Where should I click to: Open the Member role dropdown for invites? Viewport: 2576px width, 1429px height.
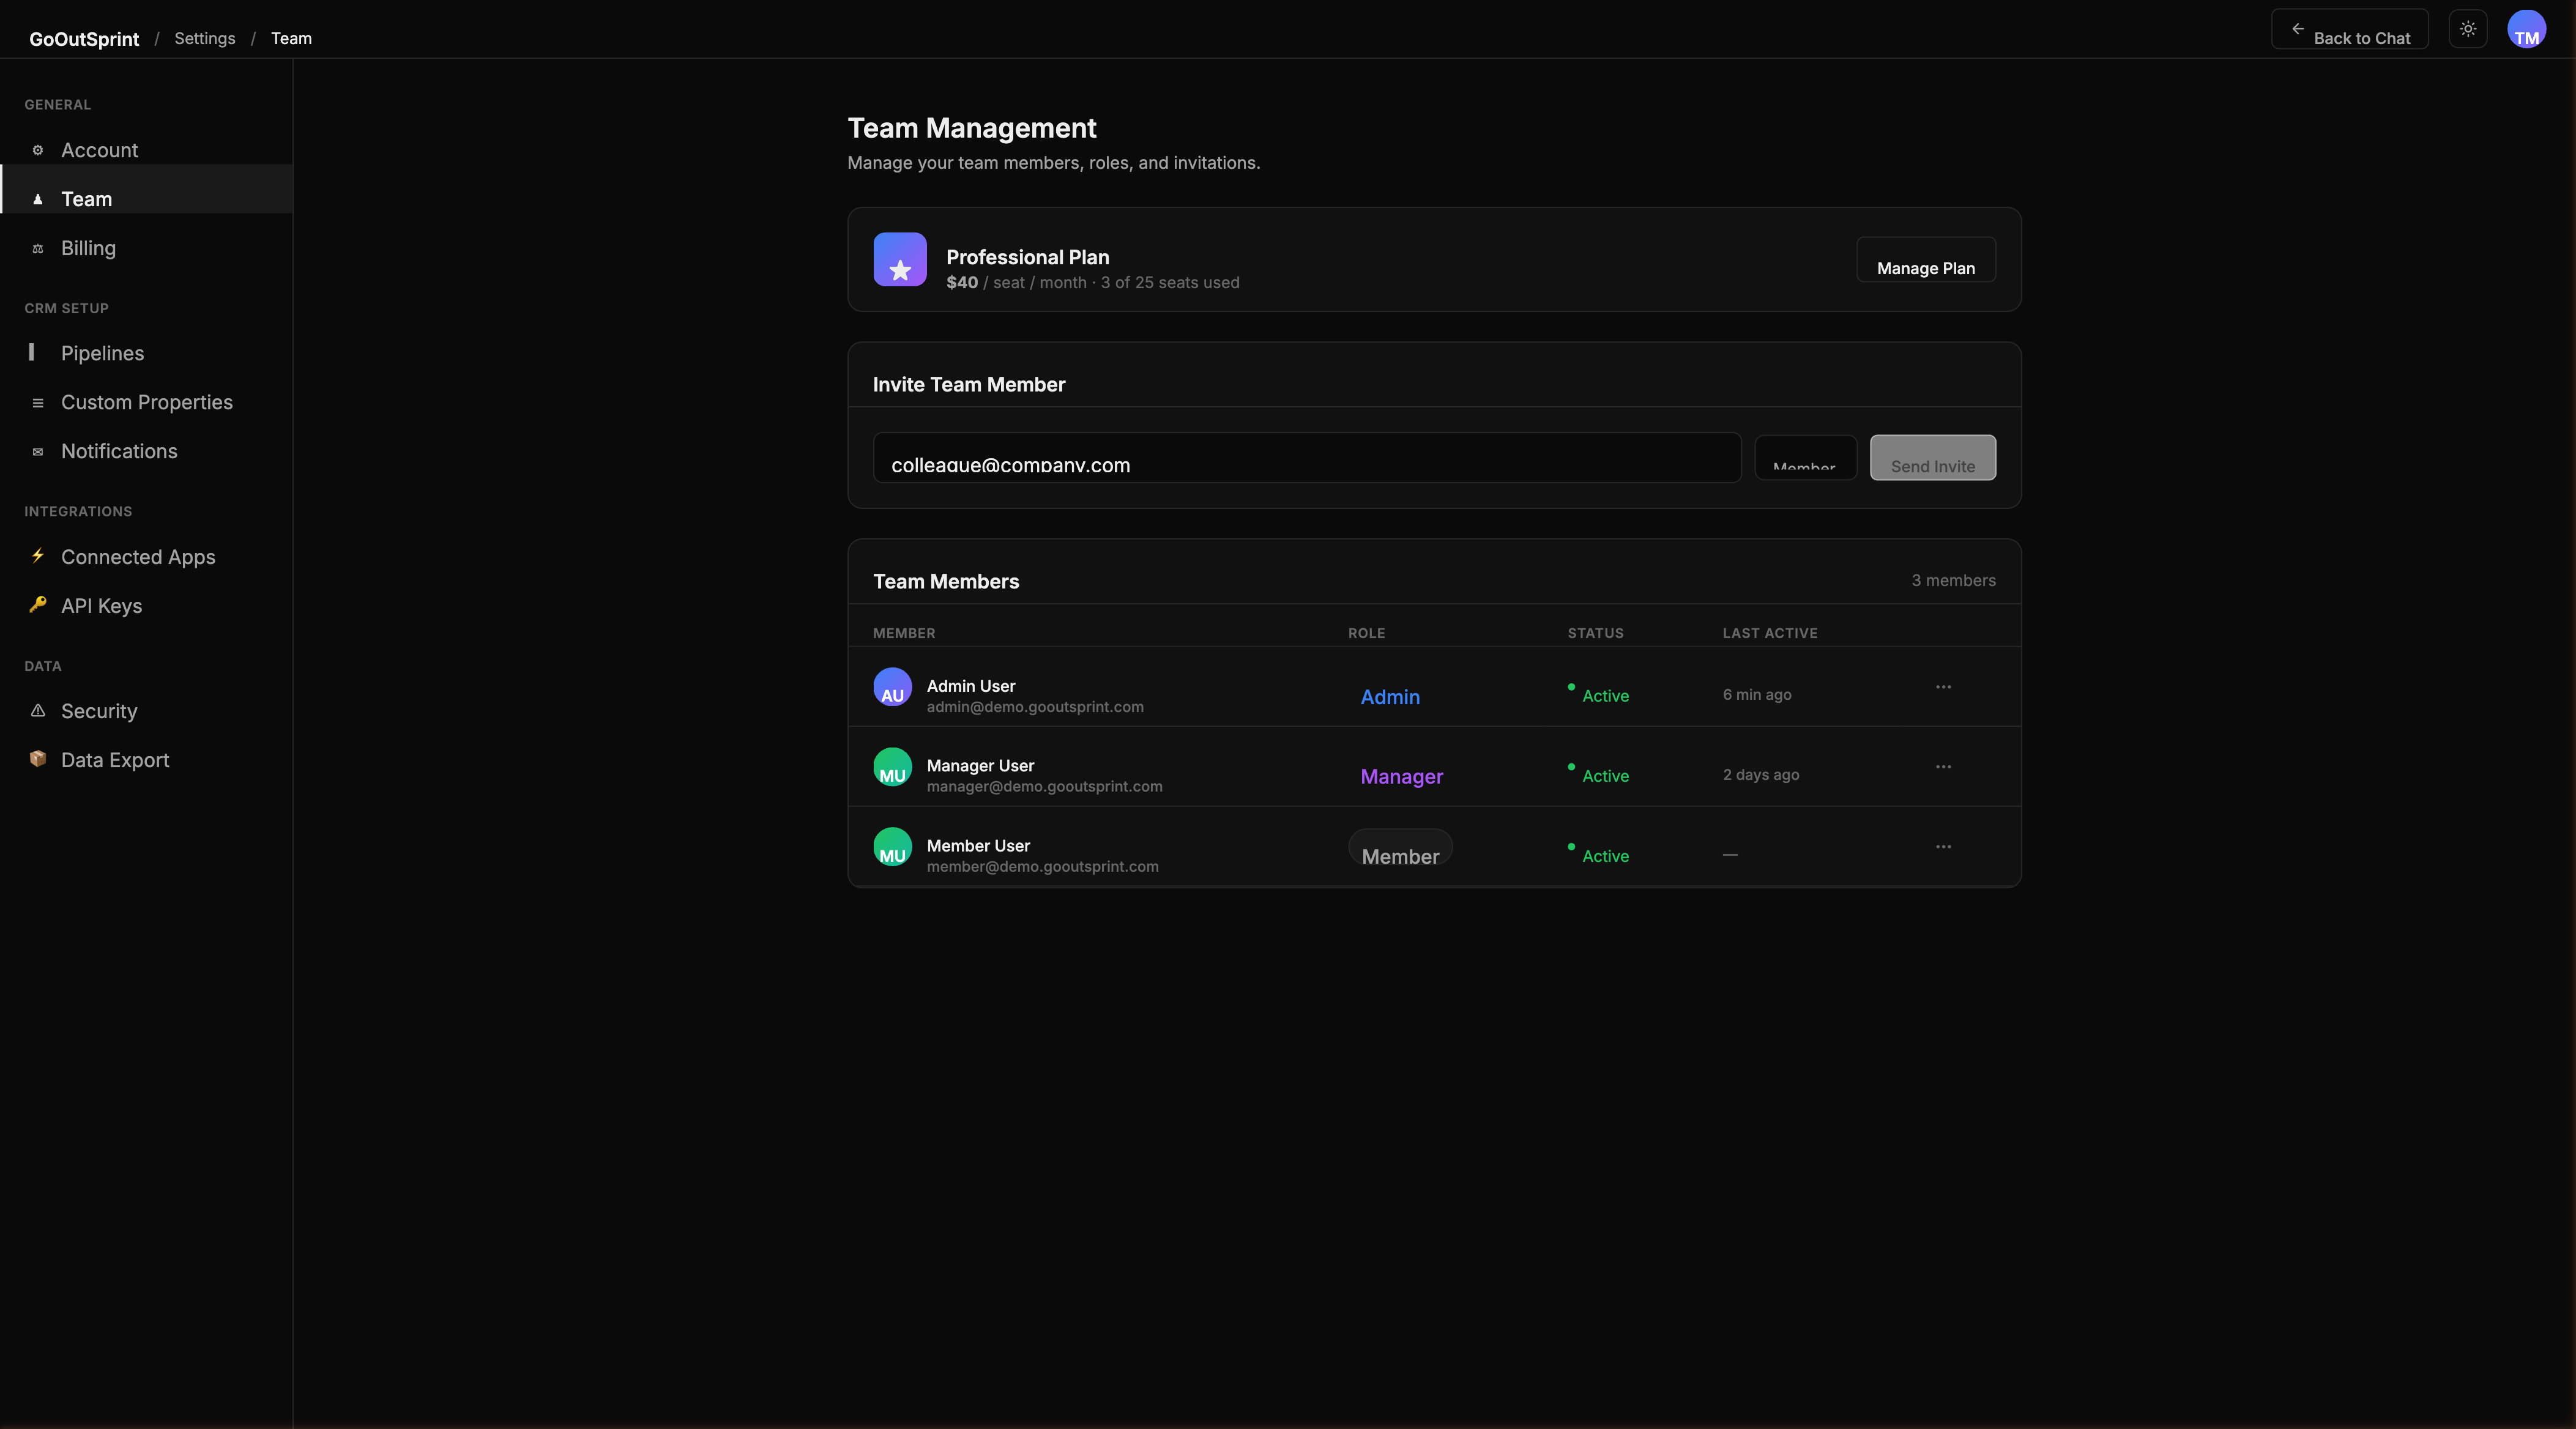coord(1806,457)
